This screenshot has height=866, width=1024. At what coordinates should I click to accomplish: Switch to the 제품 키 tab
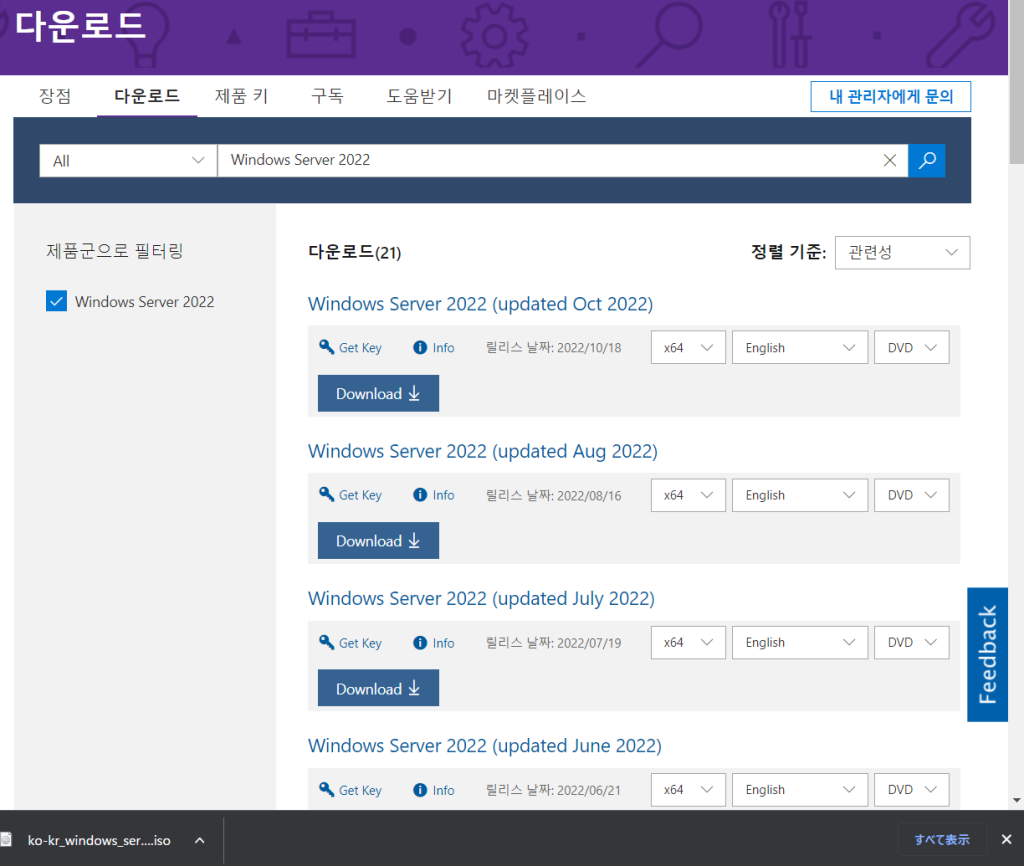[x=241, y=96]
